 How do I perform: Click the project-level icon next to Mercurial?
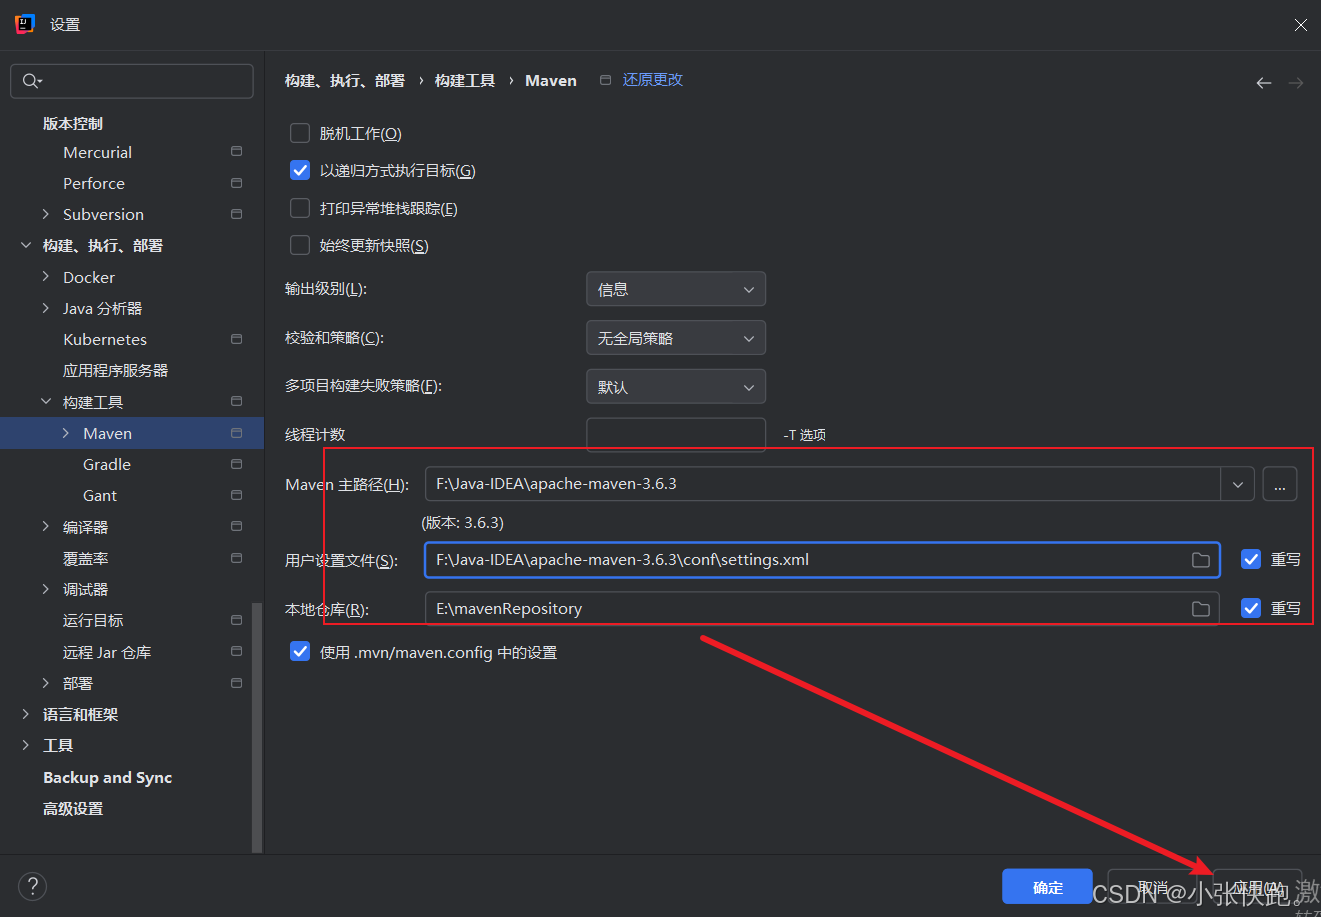click(236, 152)
